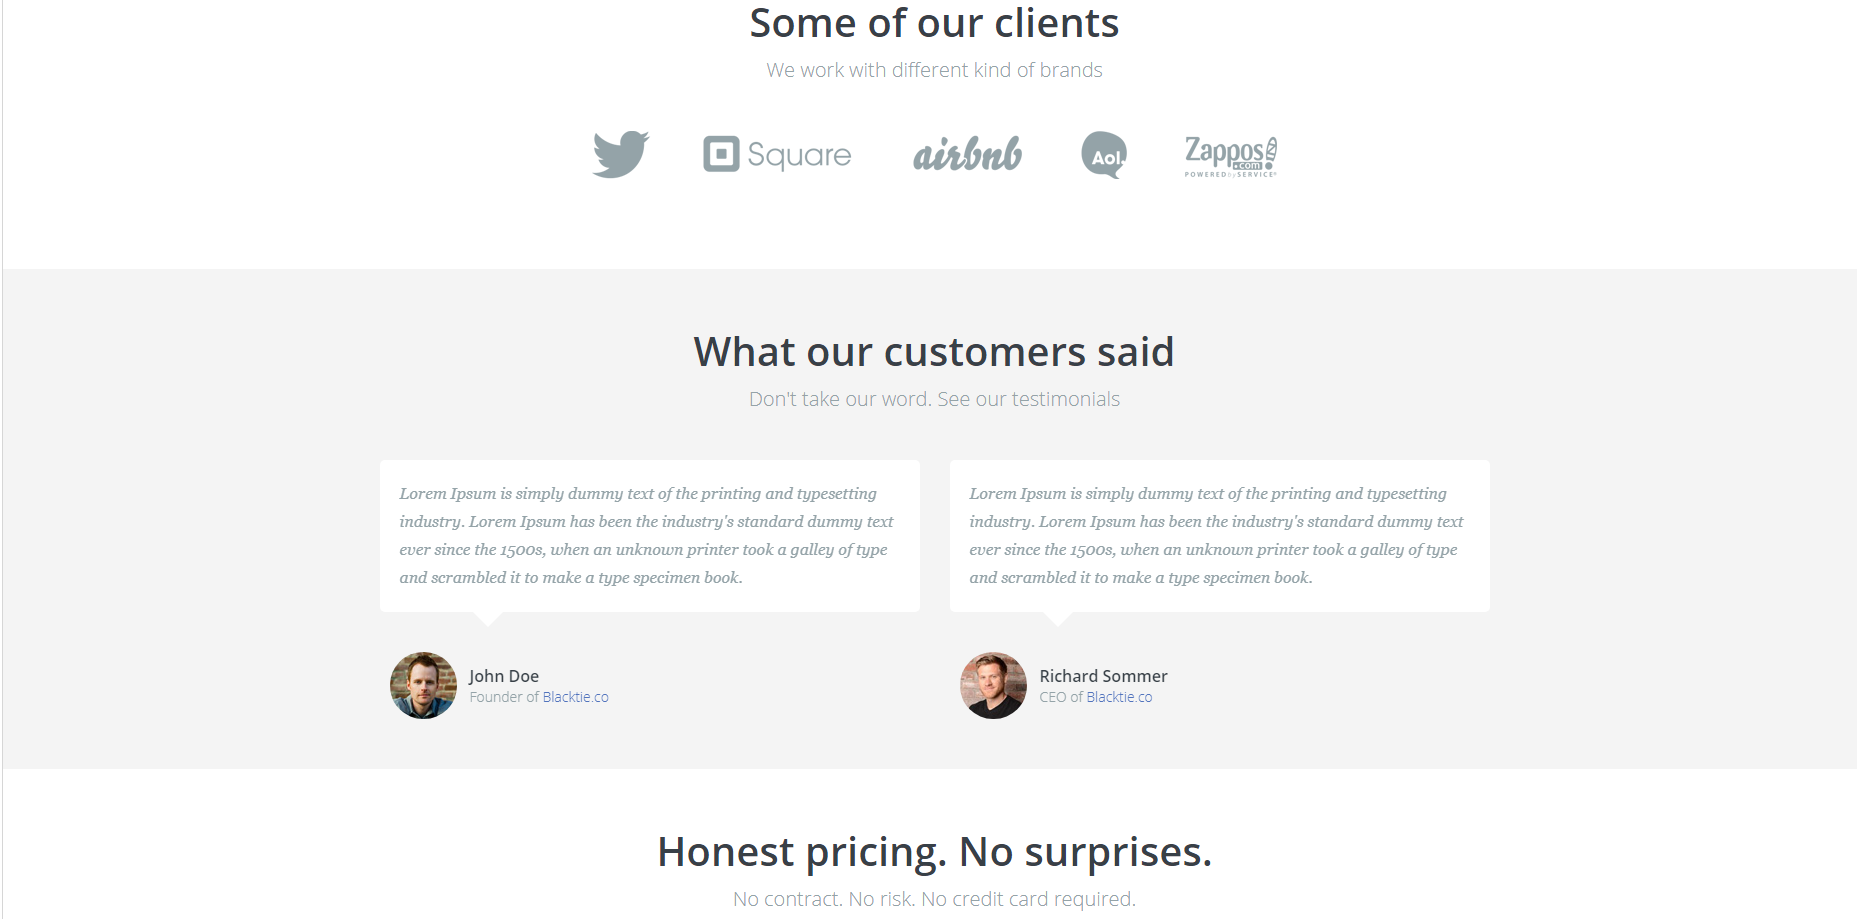Click the Twitter bird logo
This screenshot has width=1857, height=919.
(620, 154)
